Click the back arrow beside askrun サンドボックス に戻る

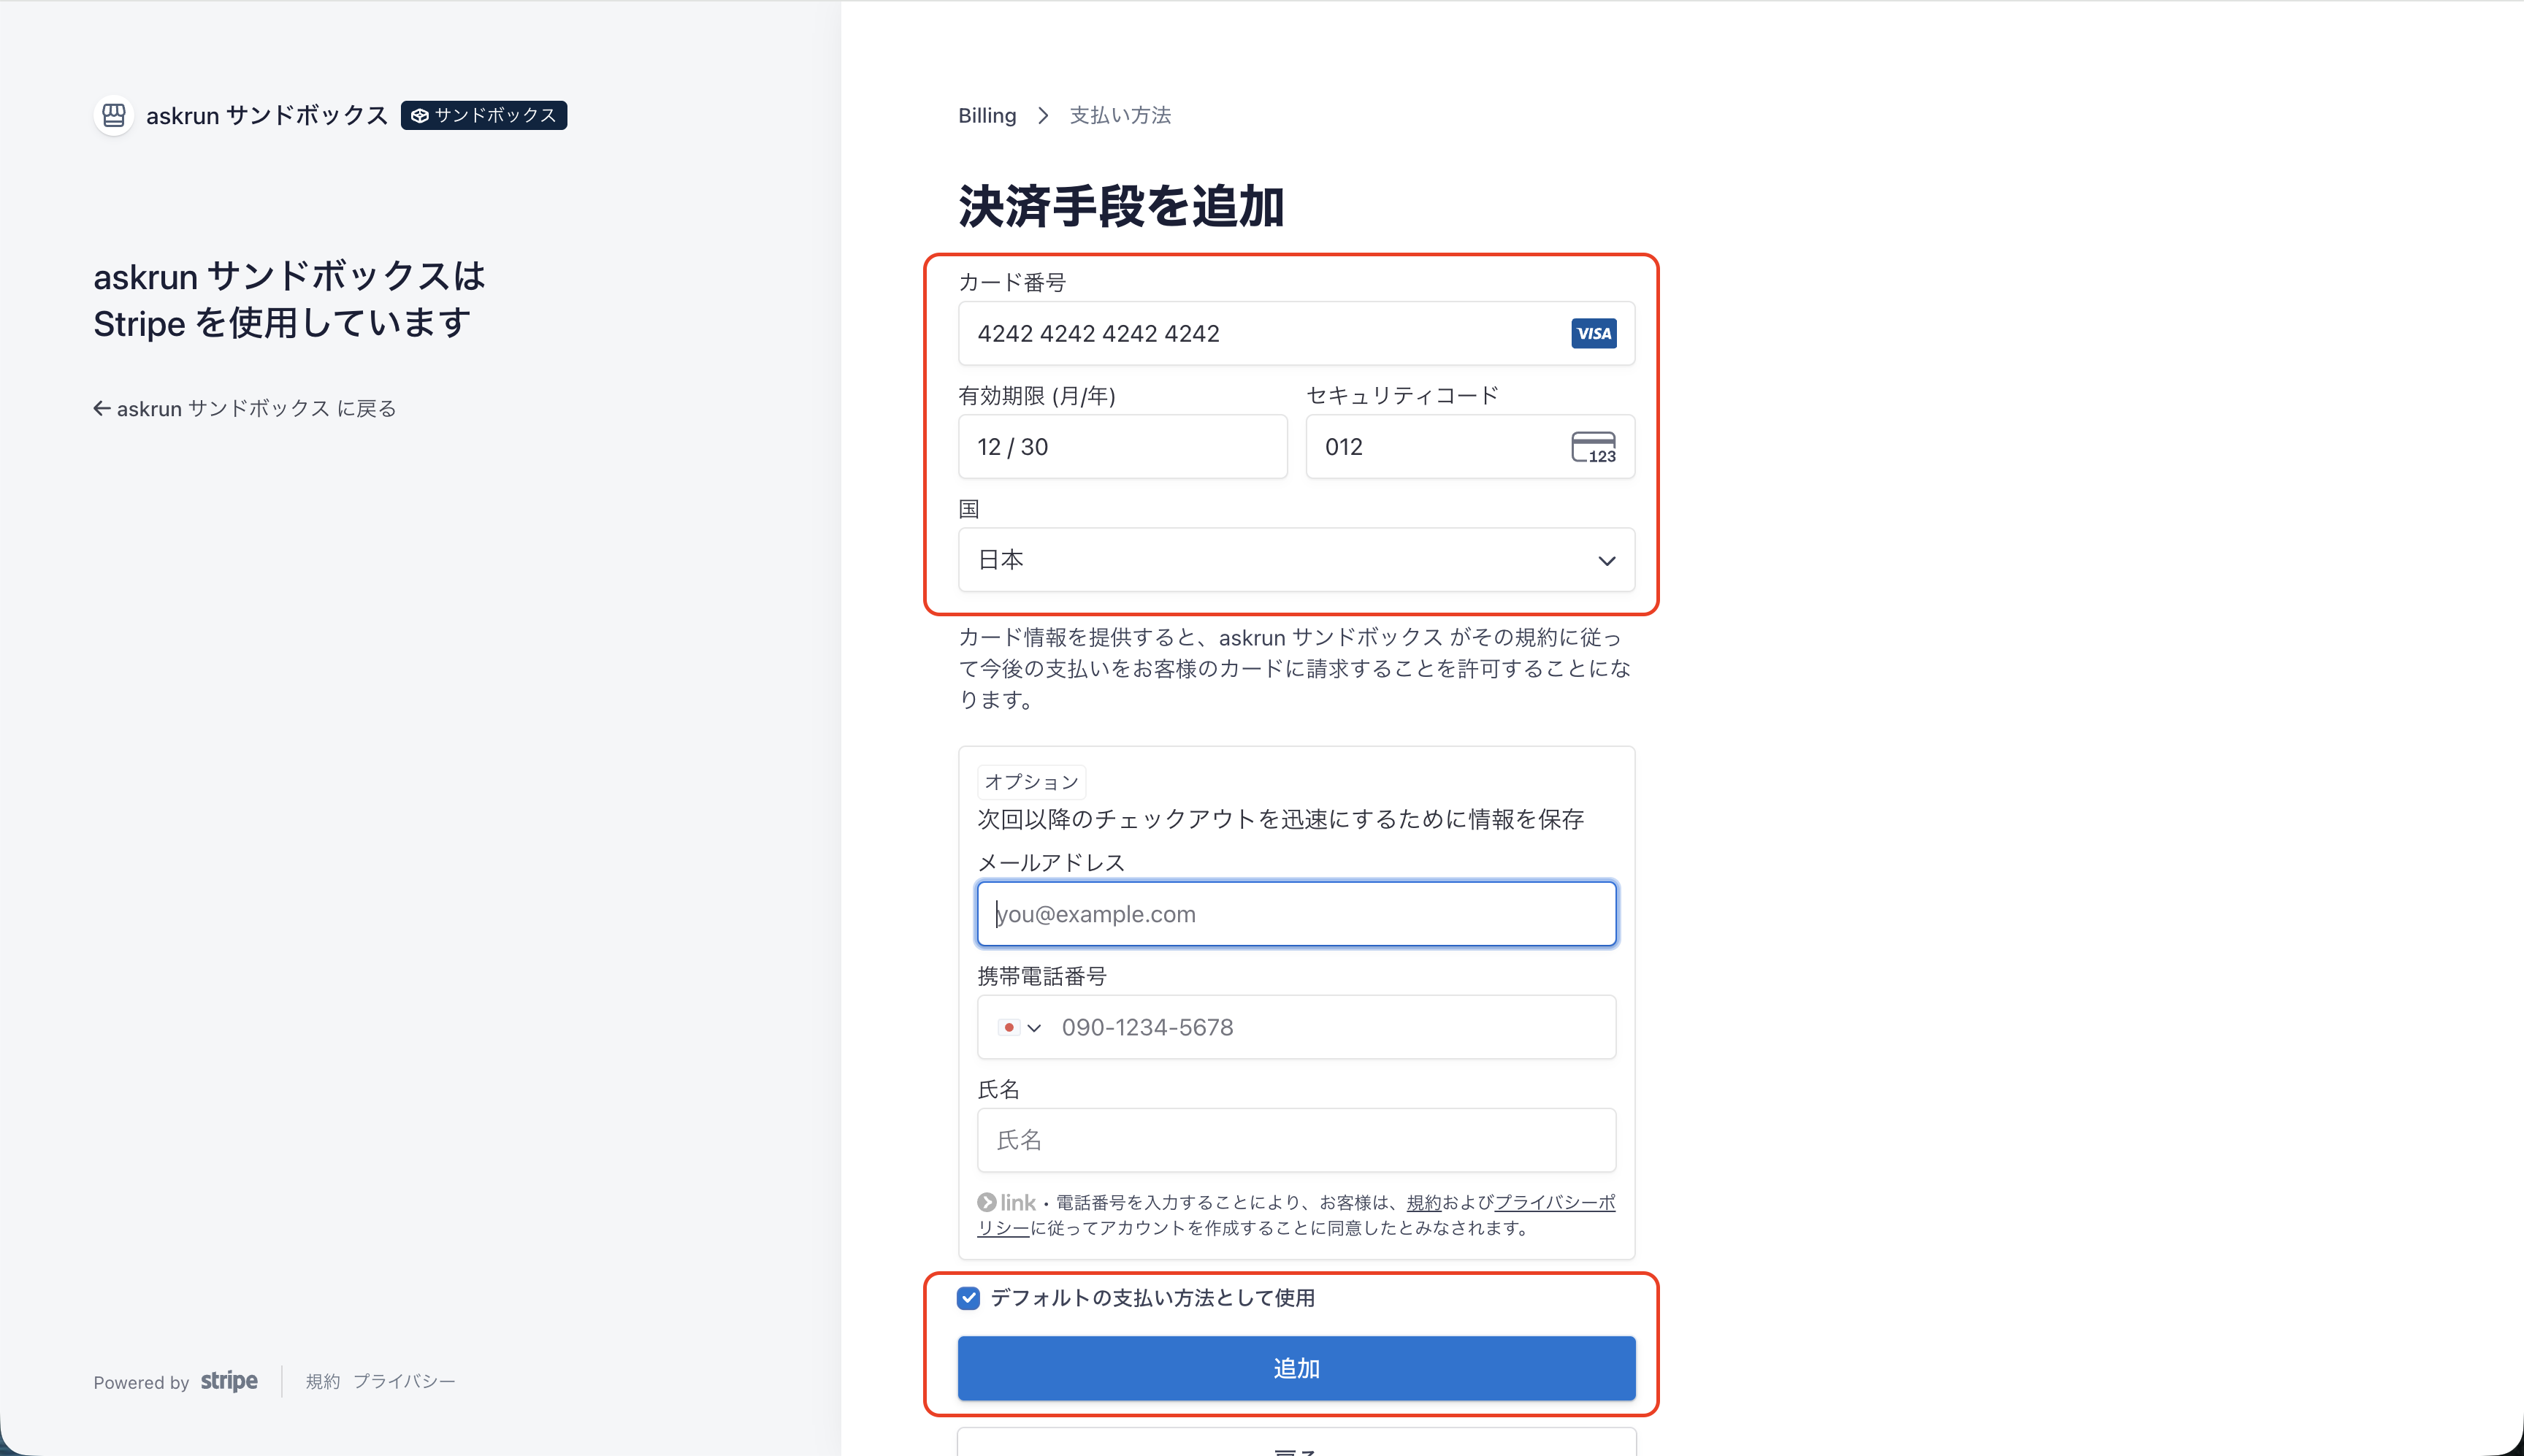101,408
